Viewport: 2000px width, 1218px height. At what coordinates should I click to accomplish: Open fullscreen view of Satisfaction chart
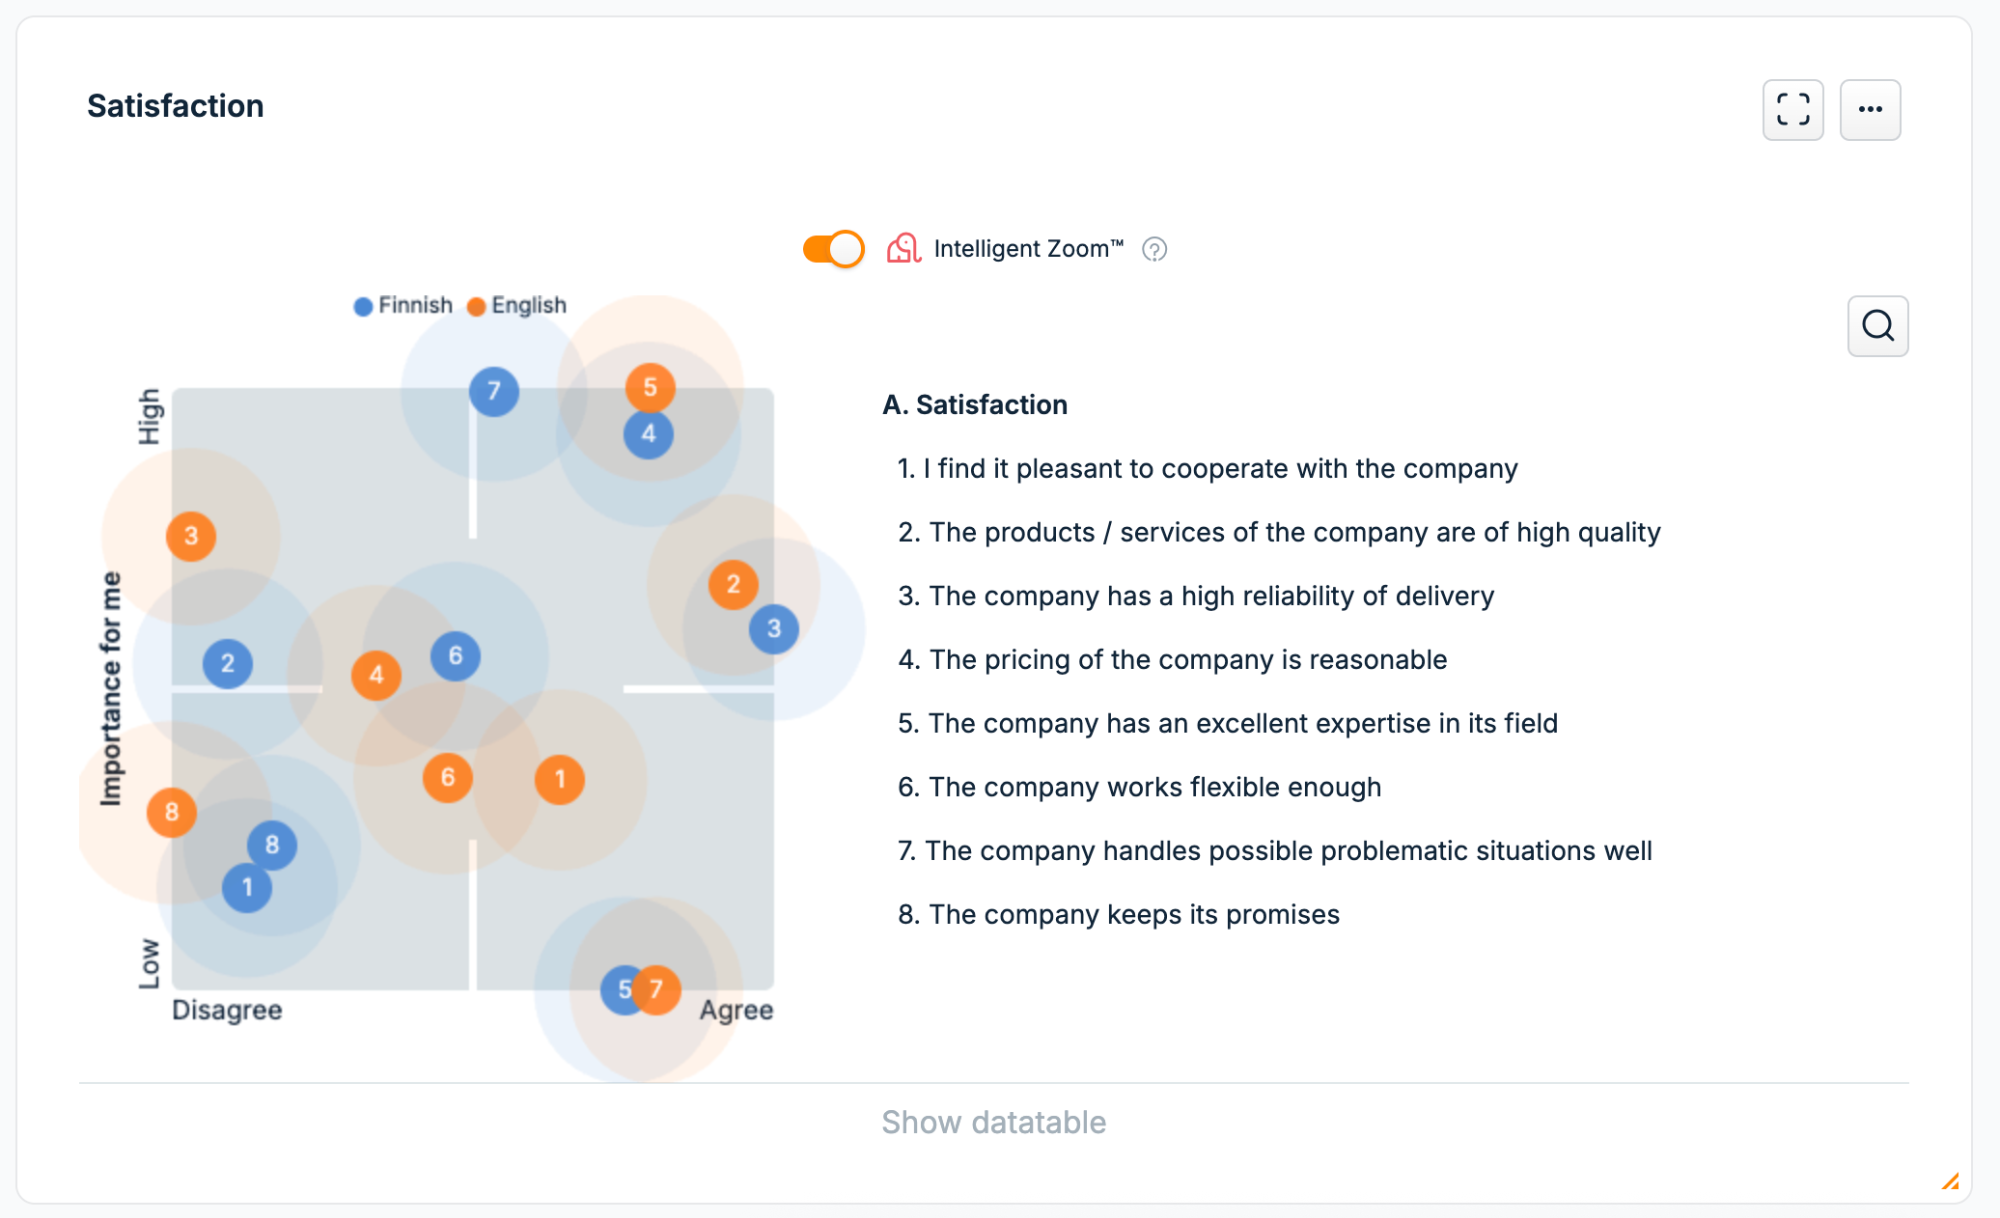[1792, 110]
